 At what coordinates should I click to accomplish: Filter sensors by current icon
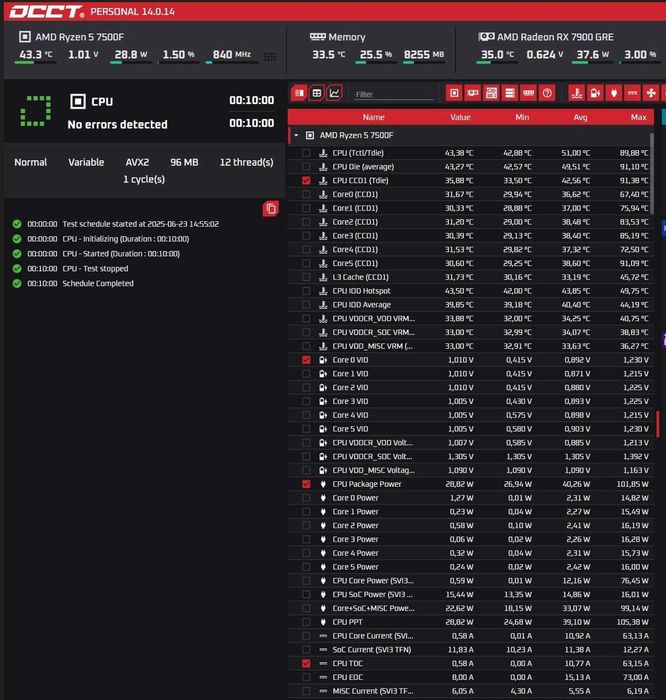tap(633, 93)
